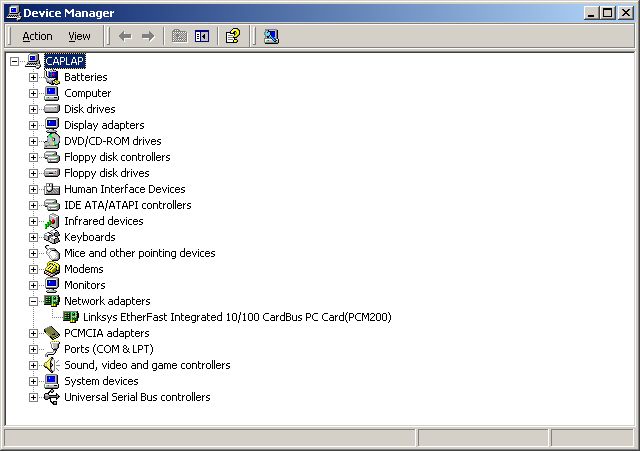The width and height of the screenshot is (640, 451).
Task: Click the PCMCIA adapters card icon
Action: click(x=52, y=333)
